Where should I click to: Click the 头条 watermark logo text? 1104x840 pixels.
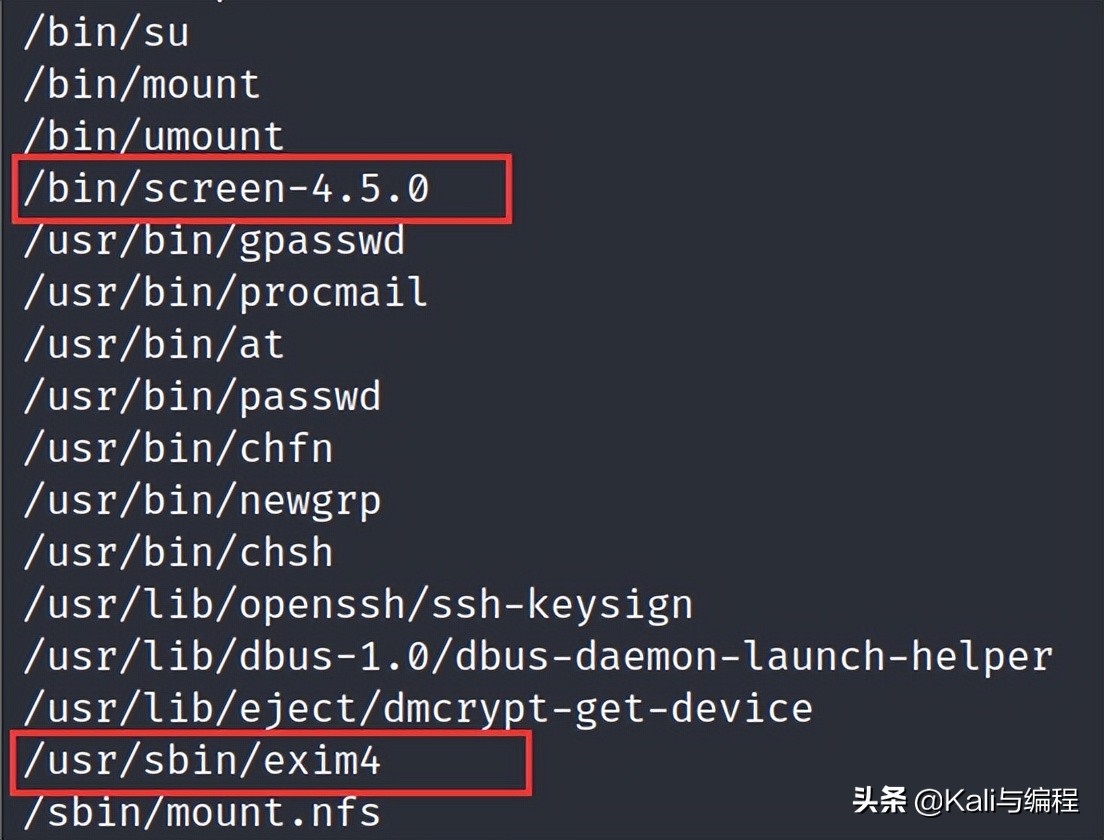pos(879,800)
